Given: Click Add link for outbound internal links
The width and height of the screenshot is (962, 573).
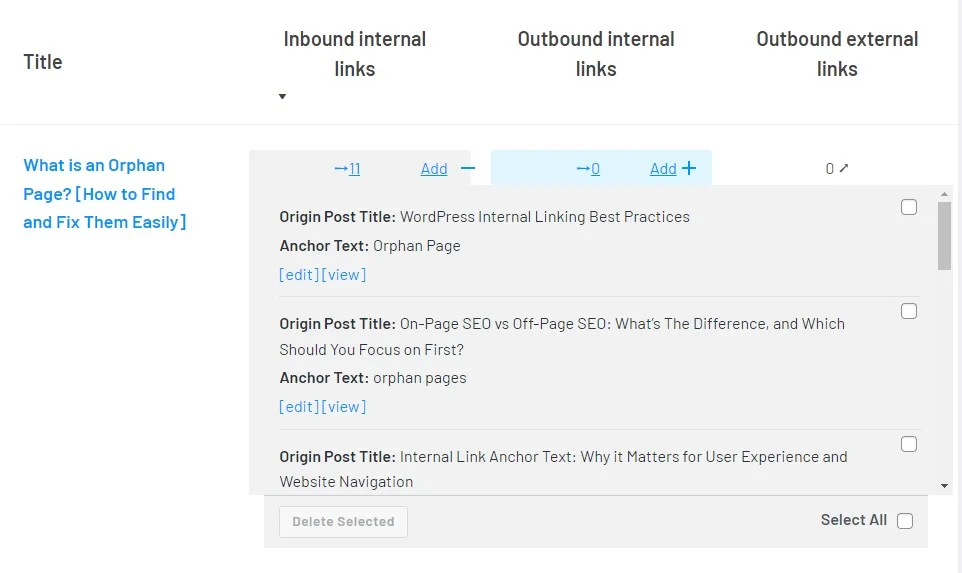Looking at the screenshot, I should (x=663, y=169).
